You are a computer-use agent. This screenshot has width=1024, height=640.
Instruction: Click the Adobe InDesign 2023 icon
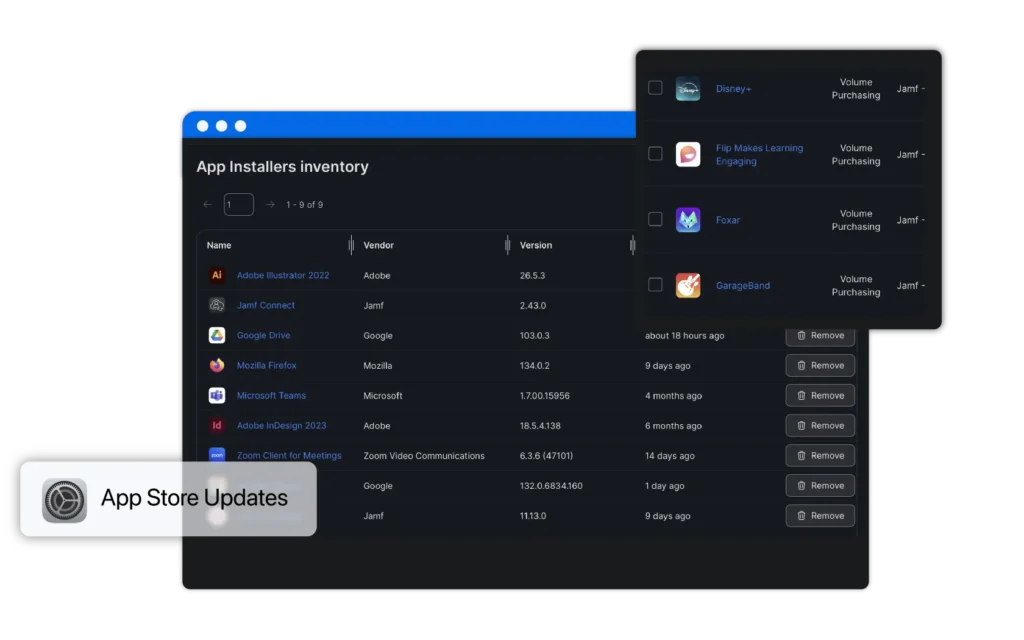point(217,426)
